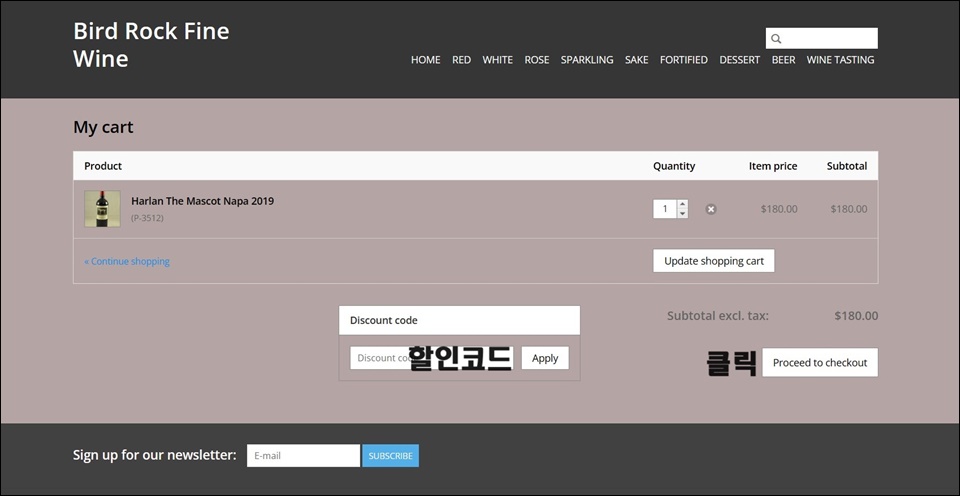The image size is (960, 496).
Task: Click the search magnifier icon
Action: pyautogui.click(x=776, y=39)
